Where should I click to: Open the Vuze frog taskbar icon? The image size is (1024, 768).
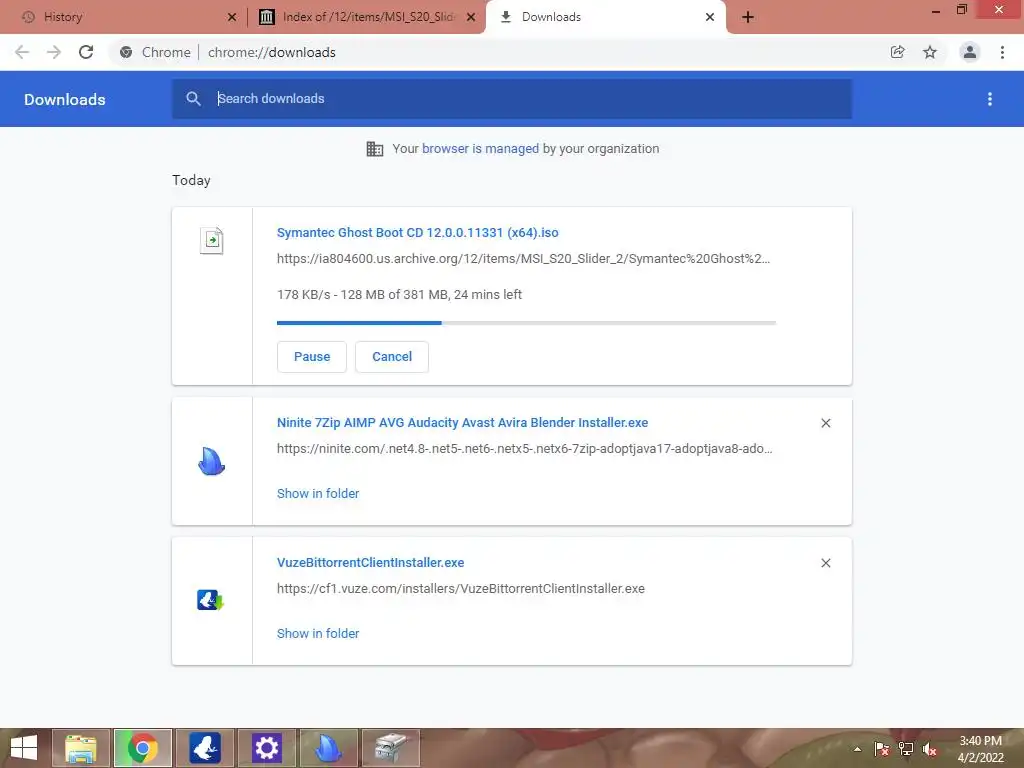tap(204, 748)
